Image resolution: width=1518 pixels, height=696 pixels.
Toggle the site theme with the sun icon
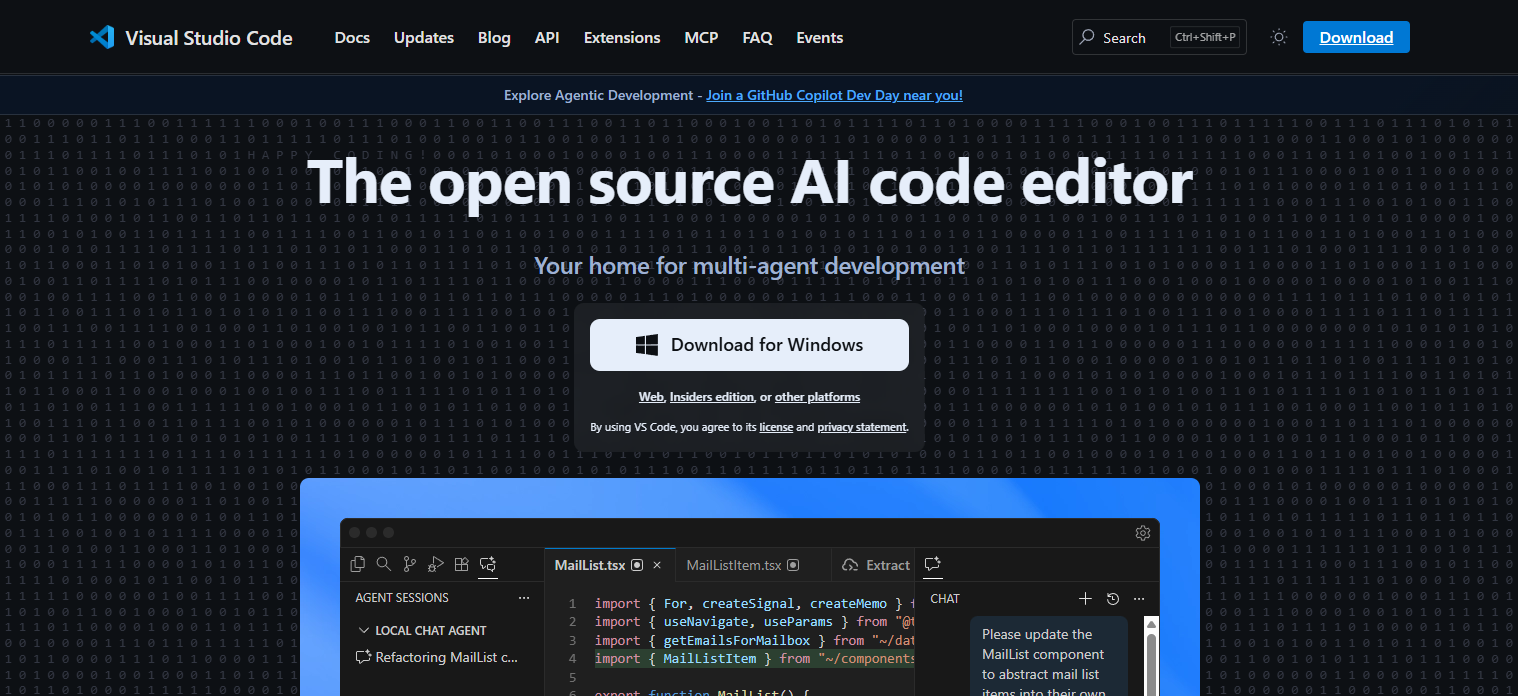[1278, 36]
